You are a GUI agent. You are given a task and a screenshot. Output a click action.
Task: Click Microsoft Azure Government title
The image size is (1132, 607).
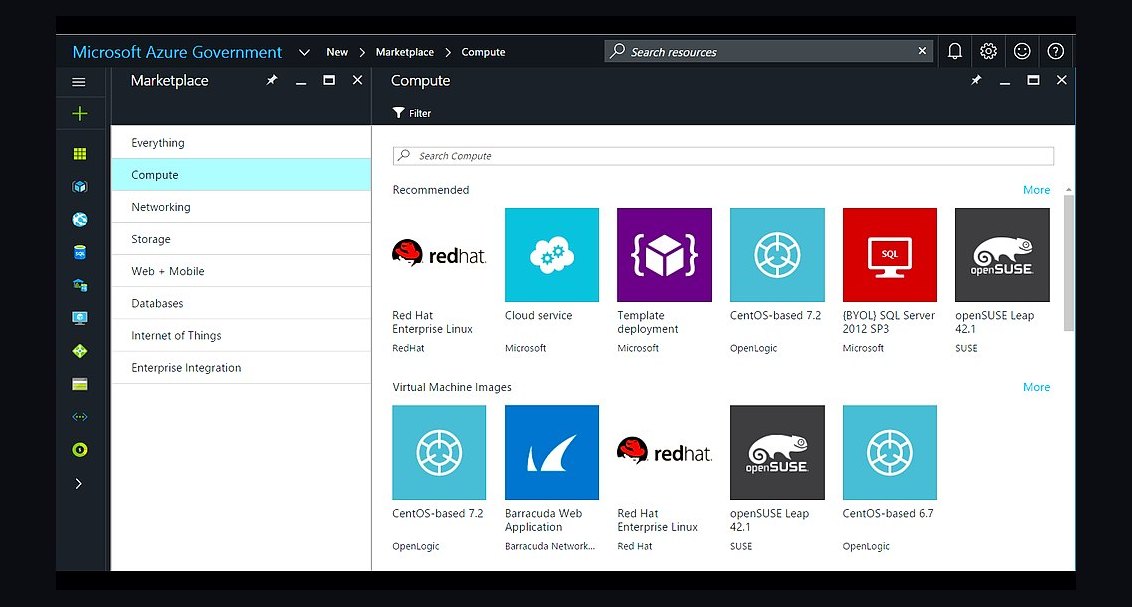click(177, 52)
